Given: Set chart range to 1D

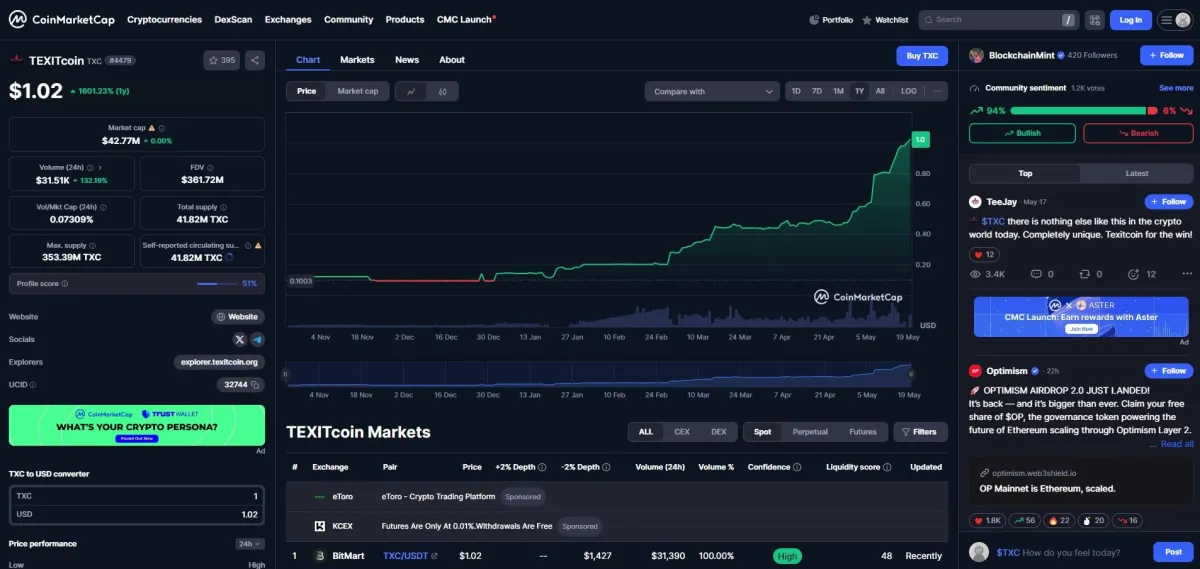Looking at the screenshot, I should click(x=796, y=91).
